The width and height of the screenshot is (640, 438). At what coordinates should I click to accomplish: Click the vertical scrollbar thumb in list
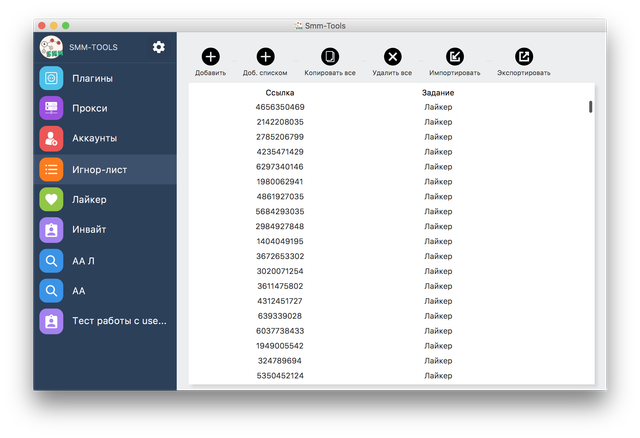[590, 107]
